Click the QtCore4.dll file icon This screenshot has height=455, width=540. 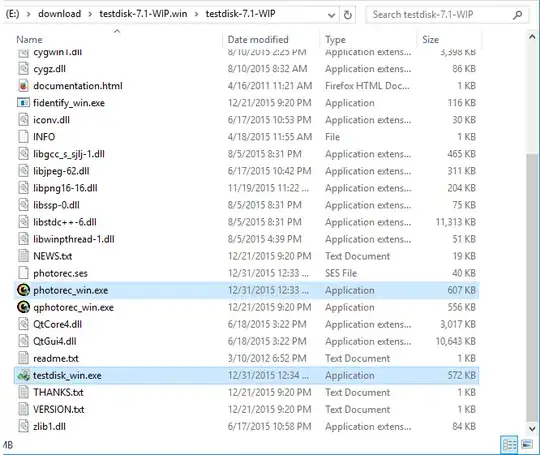(23, 324)
